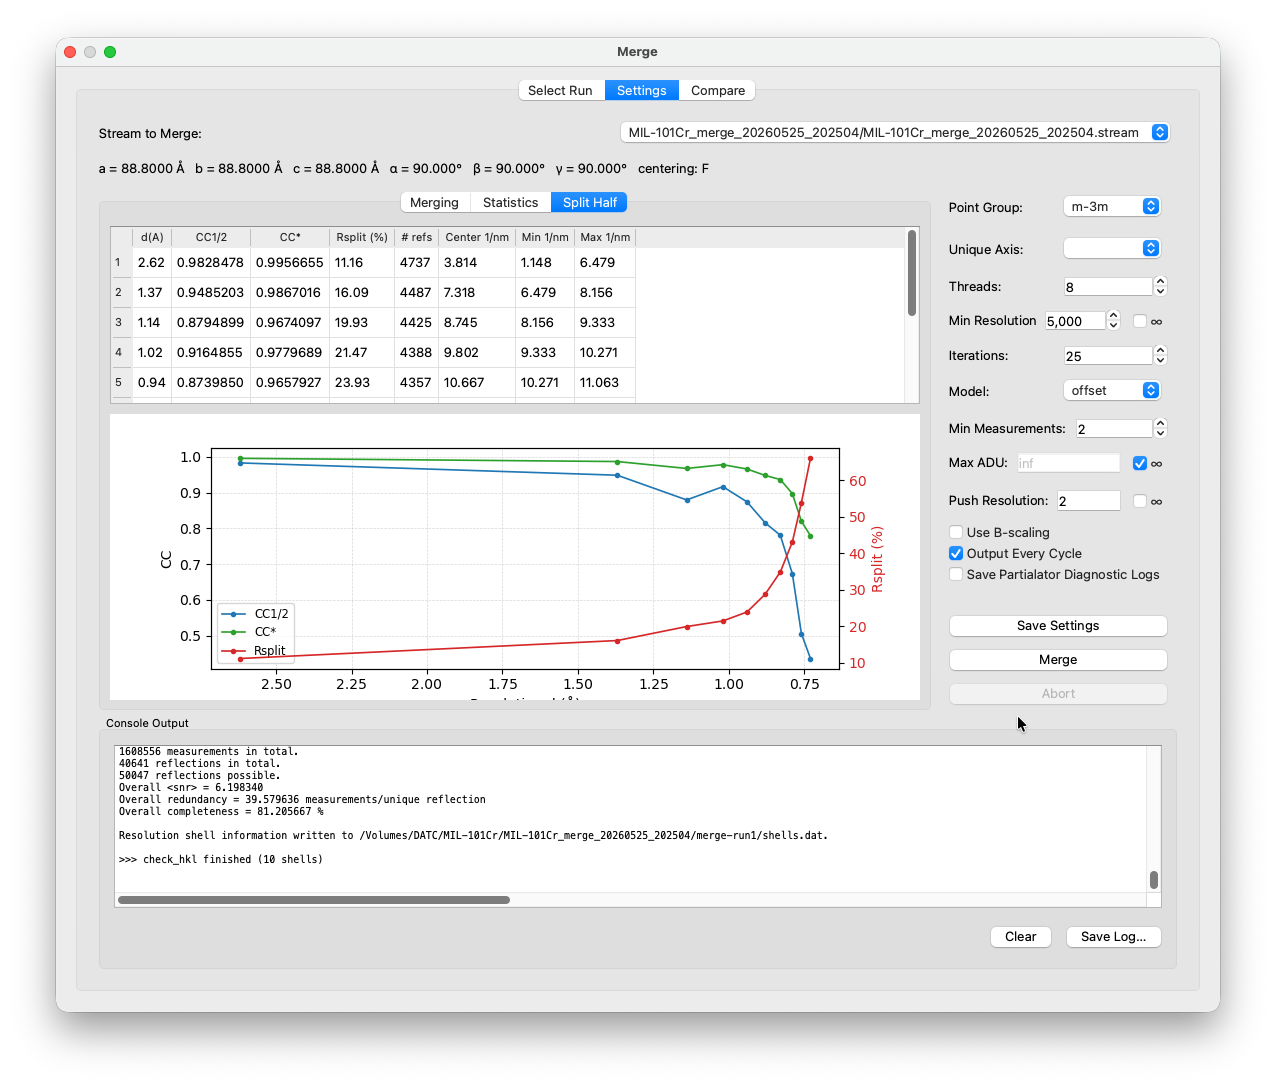Screen dimensions: 1276x1086
Task: Open the Model offset dropdown
Action: (1111, 390)
